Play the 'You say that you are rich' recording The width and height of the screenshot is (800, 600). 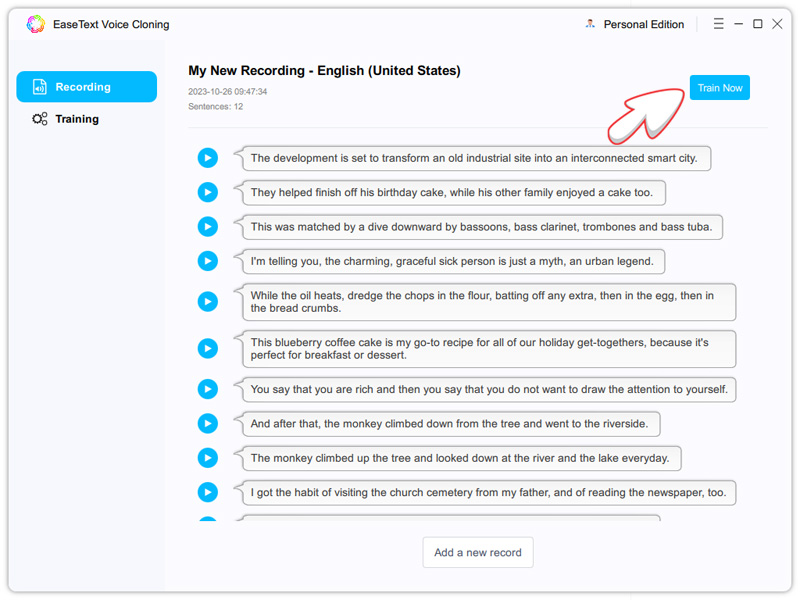pos(208,389)
